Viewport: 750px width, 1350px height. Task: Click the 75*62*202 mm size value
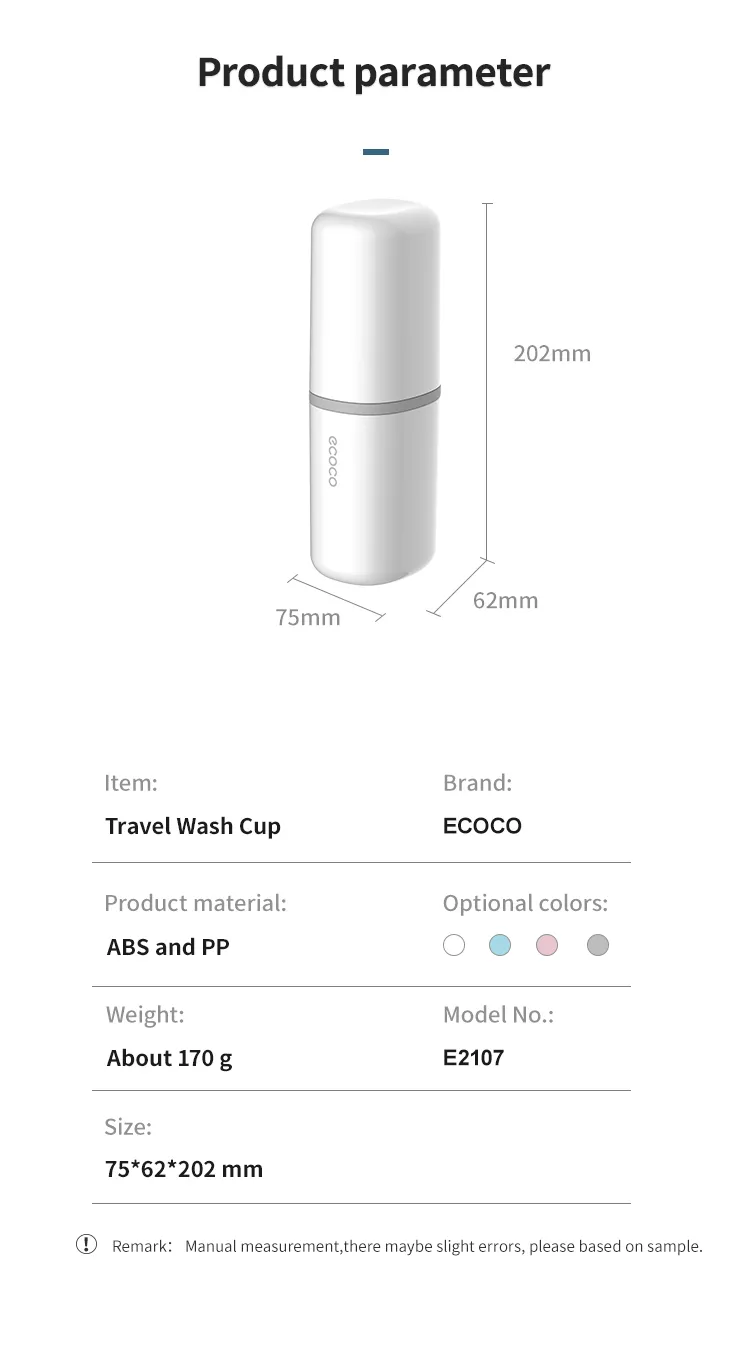click(184, 1169)
